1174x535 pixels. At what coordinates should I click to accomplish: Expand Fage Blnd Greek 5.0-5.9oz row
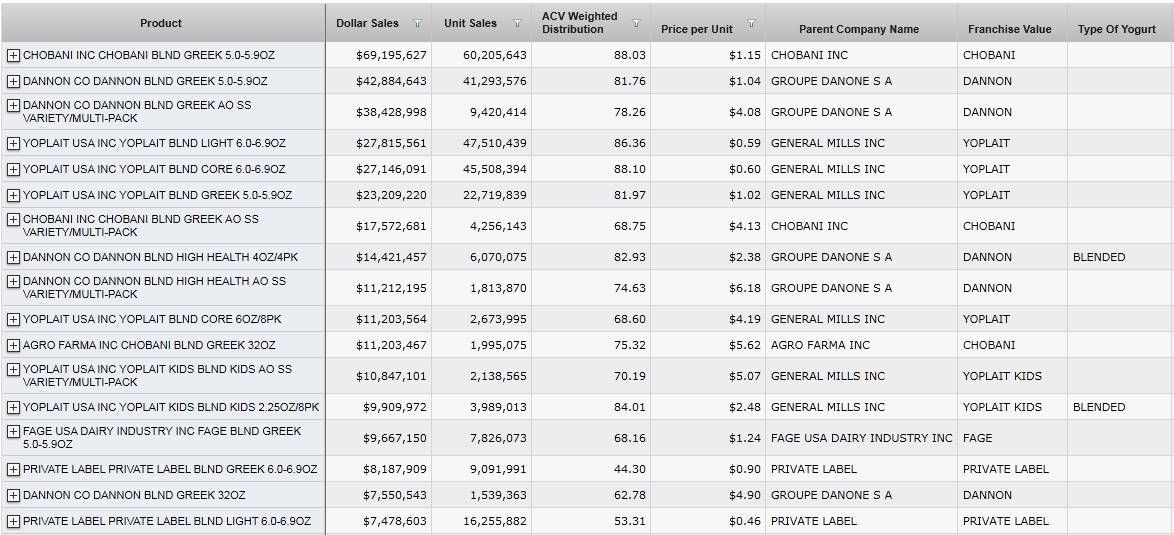[13, 432]
